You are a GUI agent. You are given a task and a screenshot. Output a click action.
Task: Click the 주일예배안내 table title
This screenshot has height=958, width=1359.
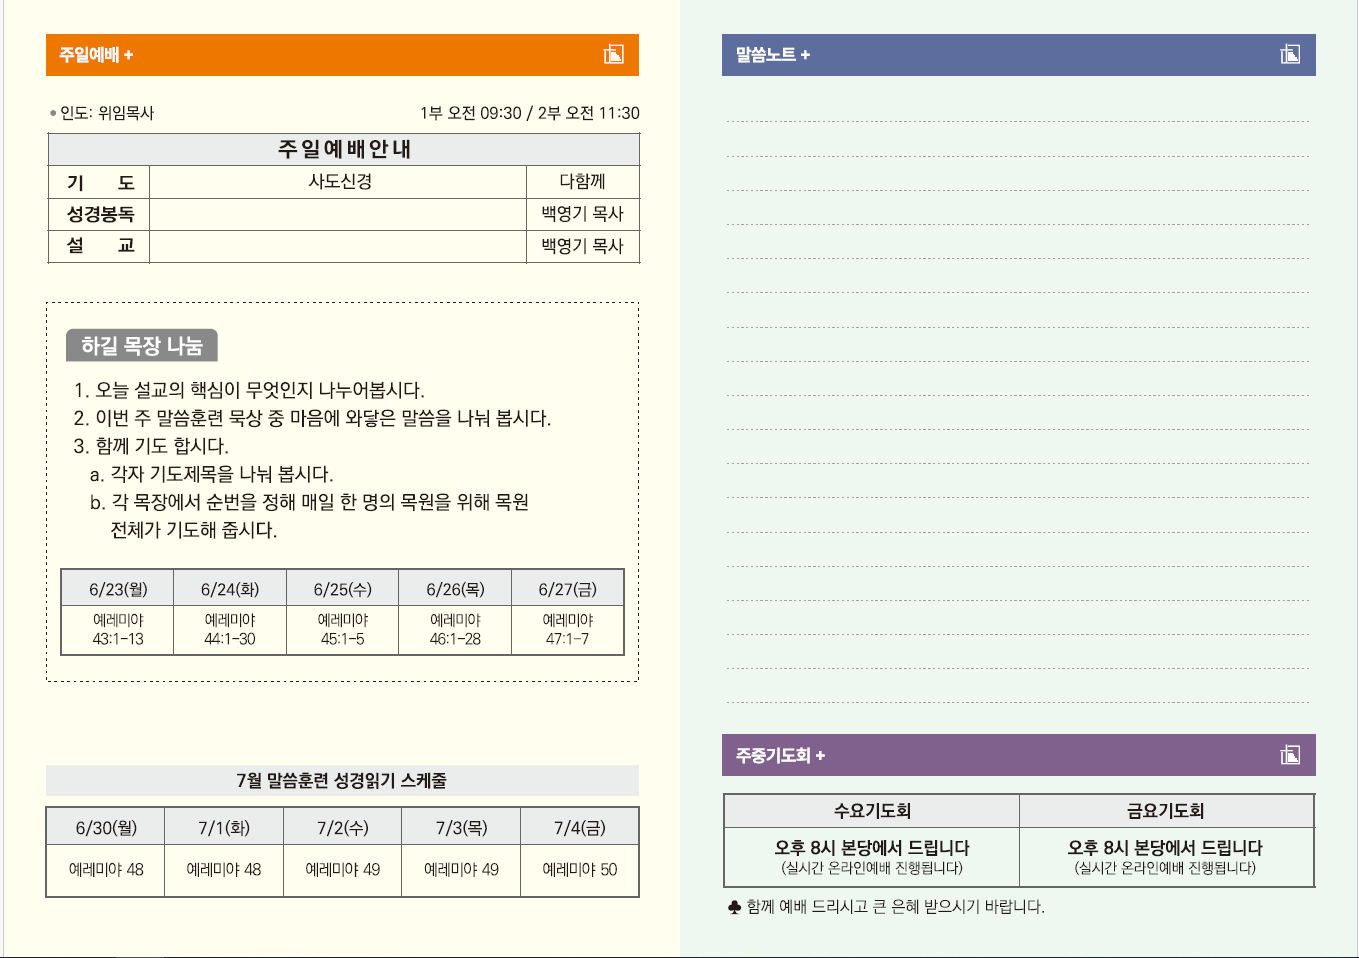pos(344,149)
